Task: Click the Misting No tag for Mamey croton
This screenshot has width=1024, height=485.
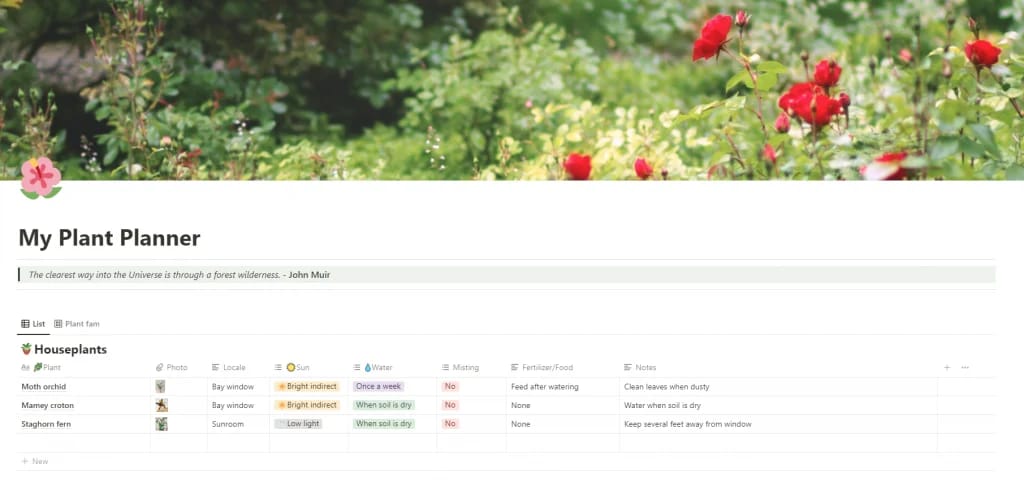Action: [450, 405]
